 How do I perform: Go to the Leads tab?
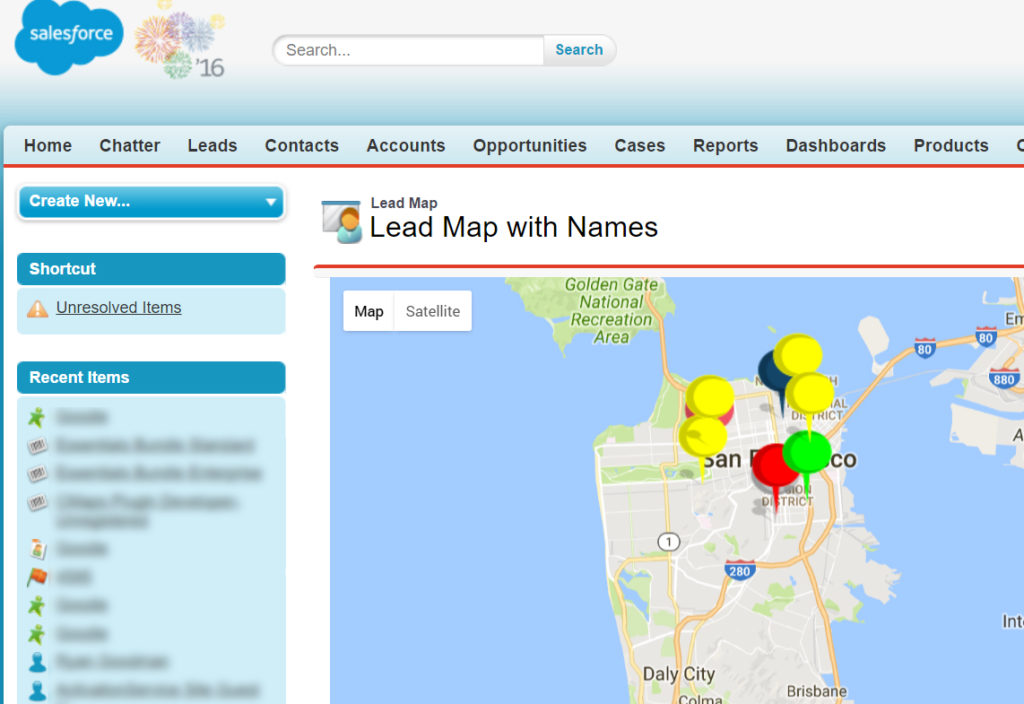point(212,146)
